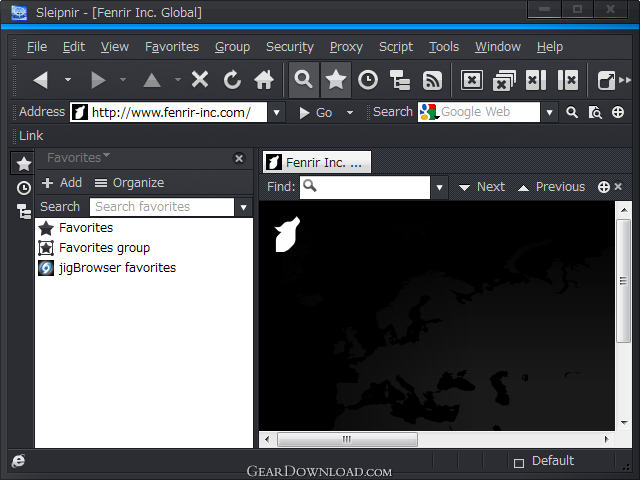The height and width of the screenshot is (480, 640).
Task: Go back with the Back arrow button
Action: coord(40,80)
